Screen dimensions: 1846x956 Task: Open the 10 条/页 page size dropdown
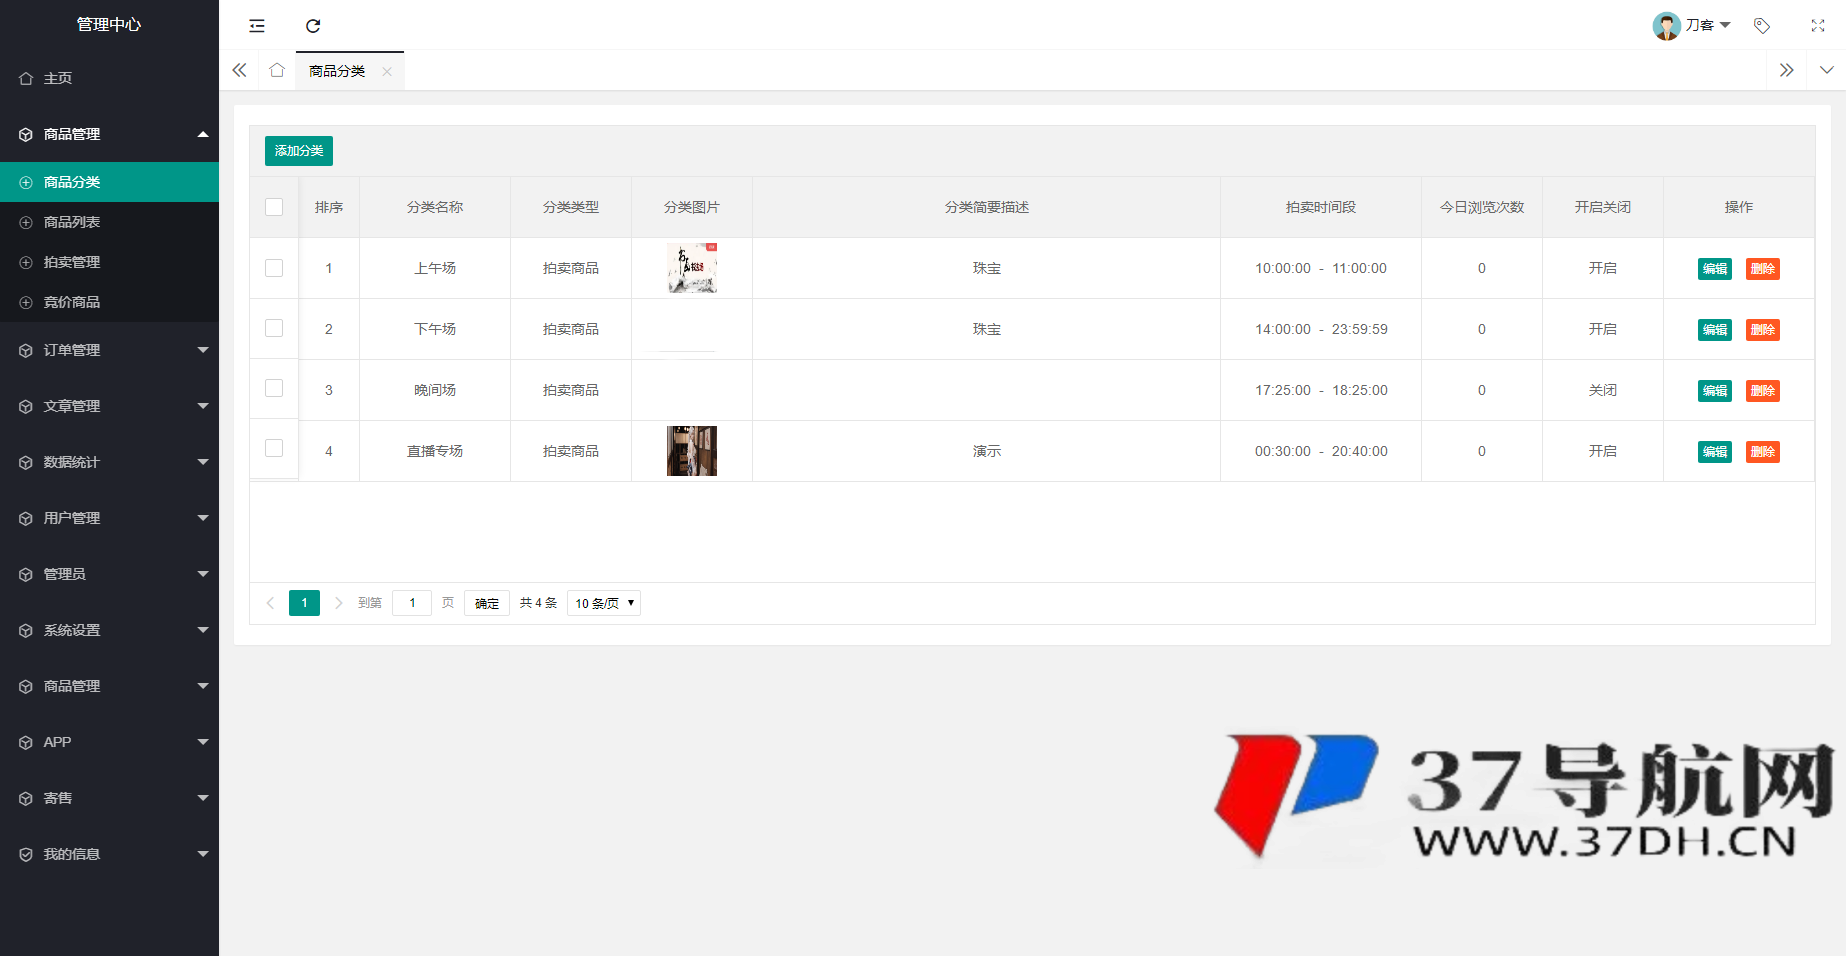coord(603,603)
